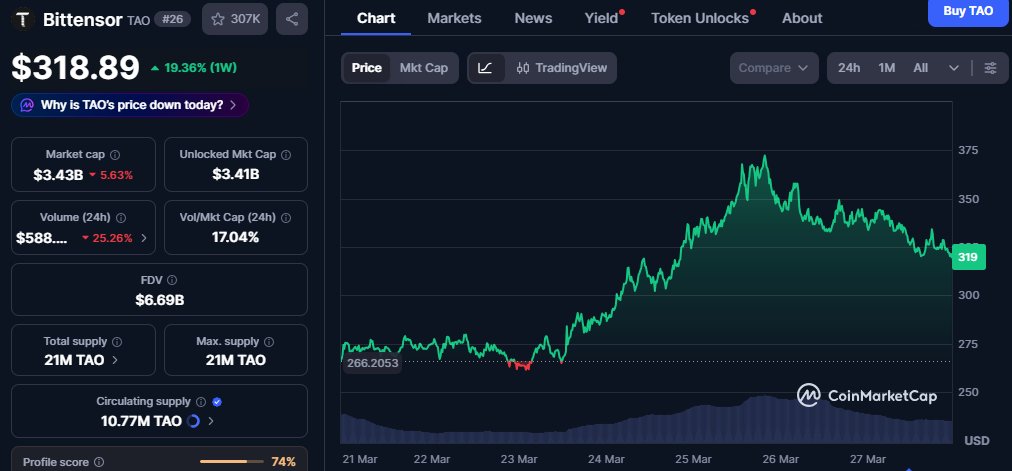This screenshot has width=1012, height=471.
Task: Switch chart to Price mode
Action: click(367, 68)
